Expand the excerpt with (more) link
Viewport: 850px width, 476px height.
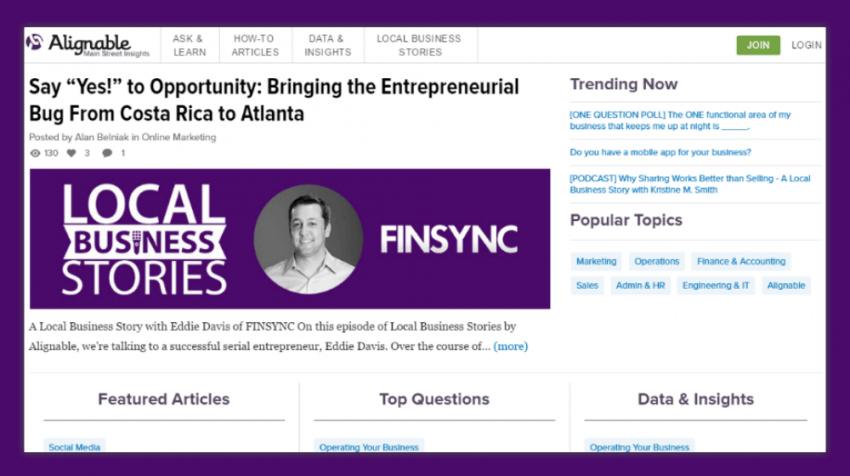click(x=511, y=346)
